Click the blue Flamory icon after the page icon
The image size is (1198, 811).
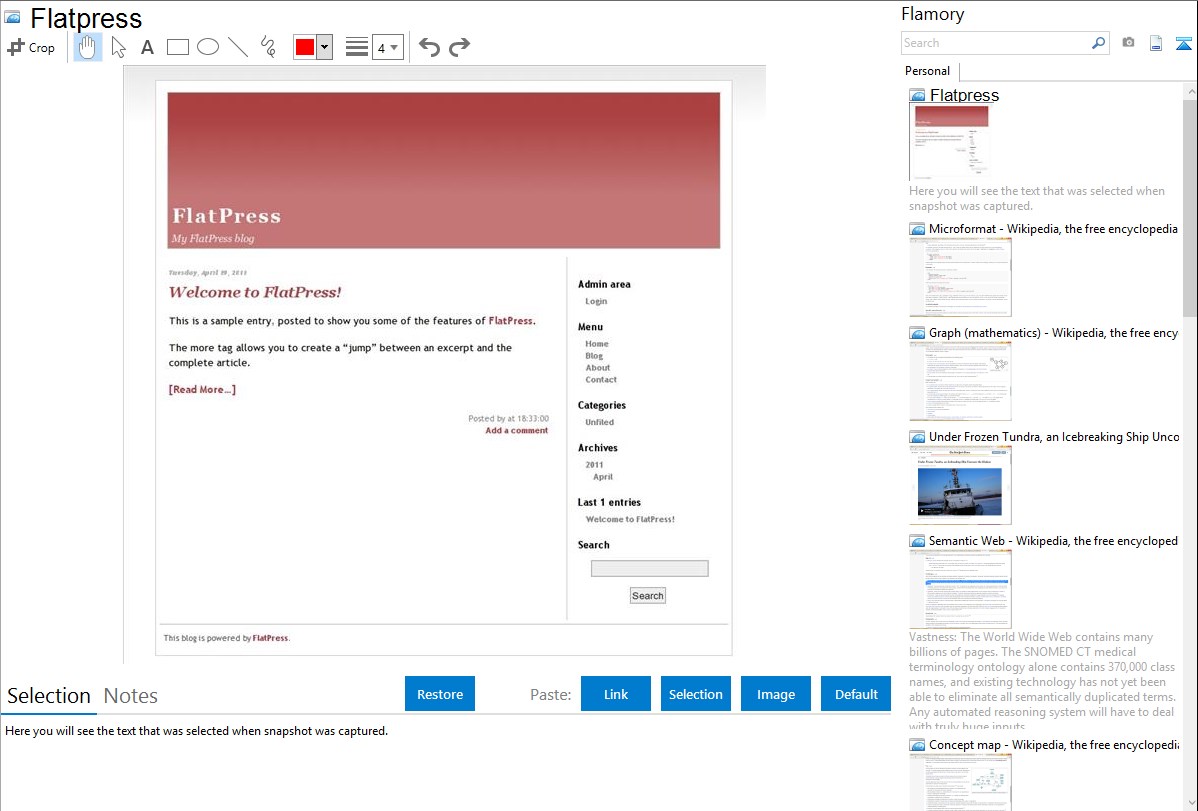click(1183, 43)
